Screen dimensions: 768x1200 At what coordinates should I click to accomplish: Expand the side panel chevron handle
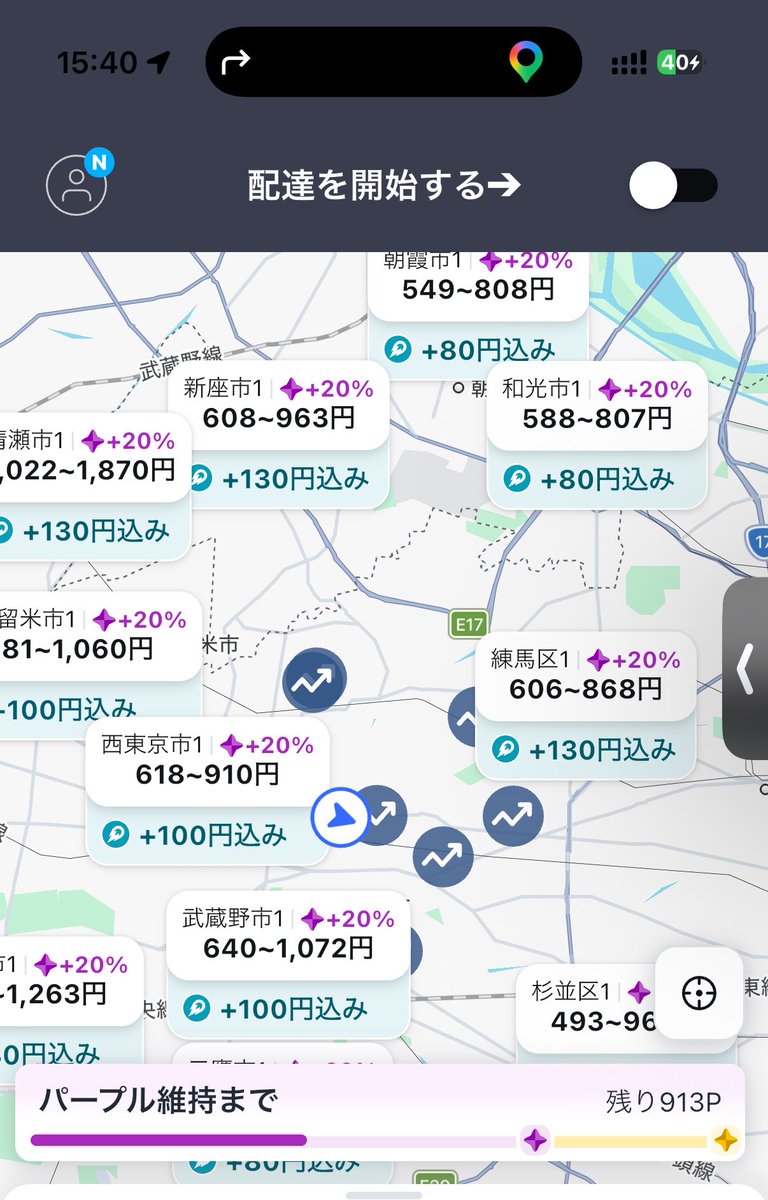(746, 668)
